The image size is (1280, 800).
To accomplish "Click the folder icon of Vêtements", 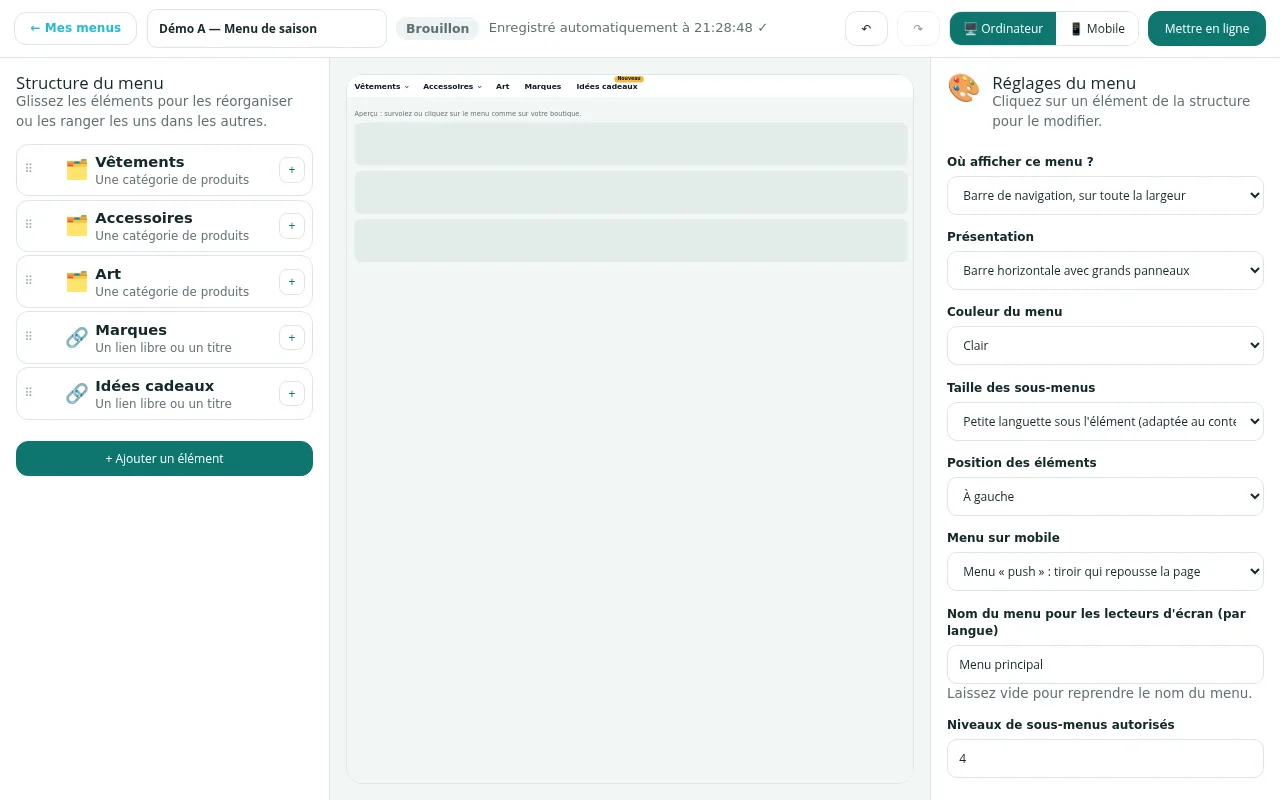I will [77, 170].
